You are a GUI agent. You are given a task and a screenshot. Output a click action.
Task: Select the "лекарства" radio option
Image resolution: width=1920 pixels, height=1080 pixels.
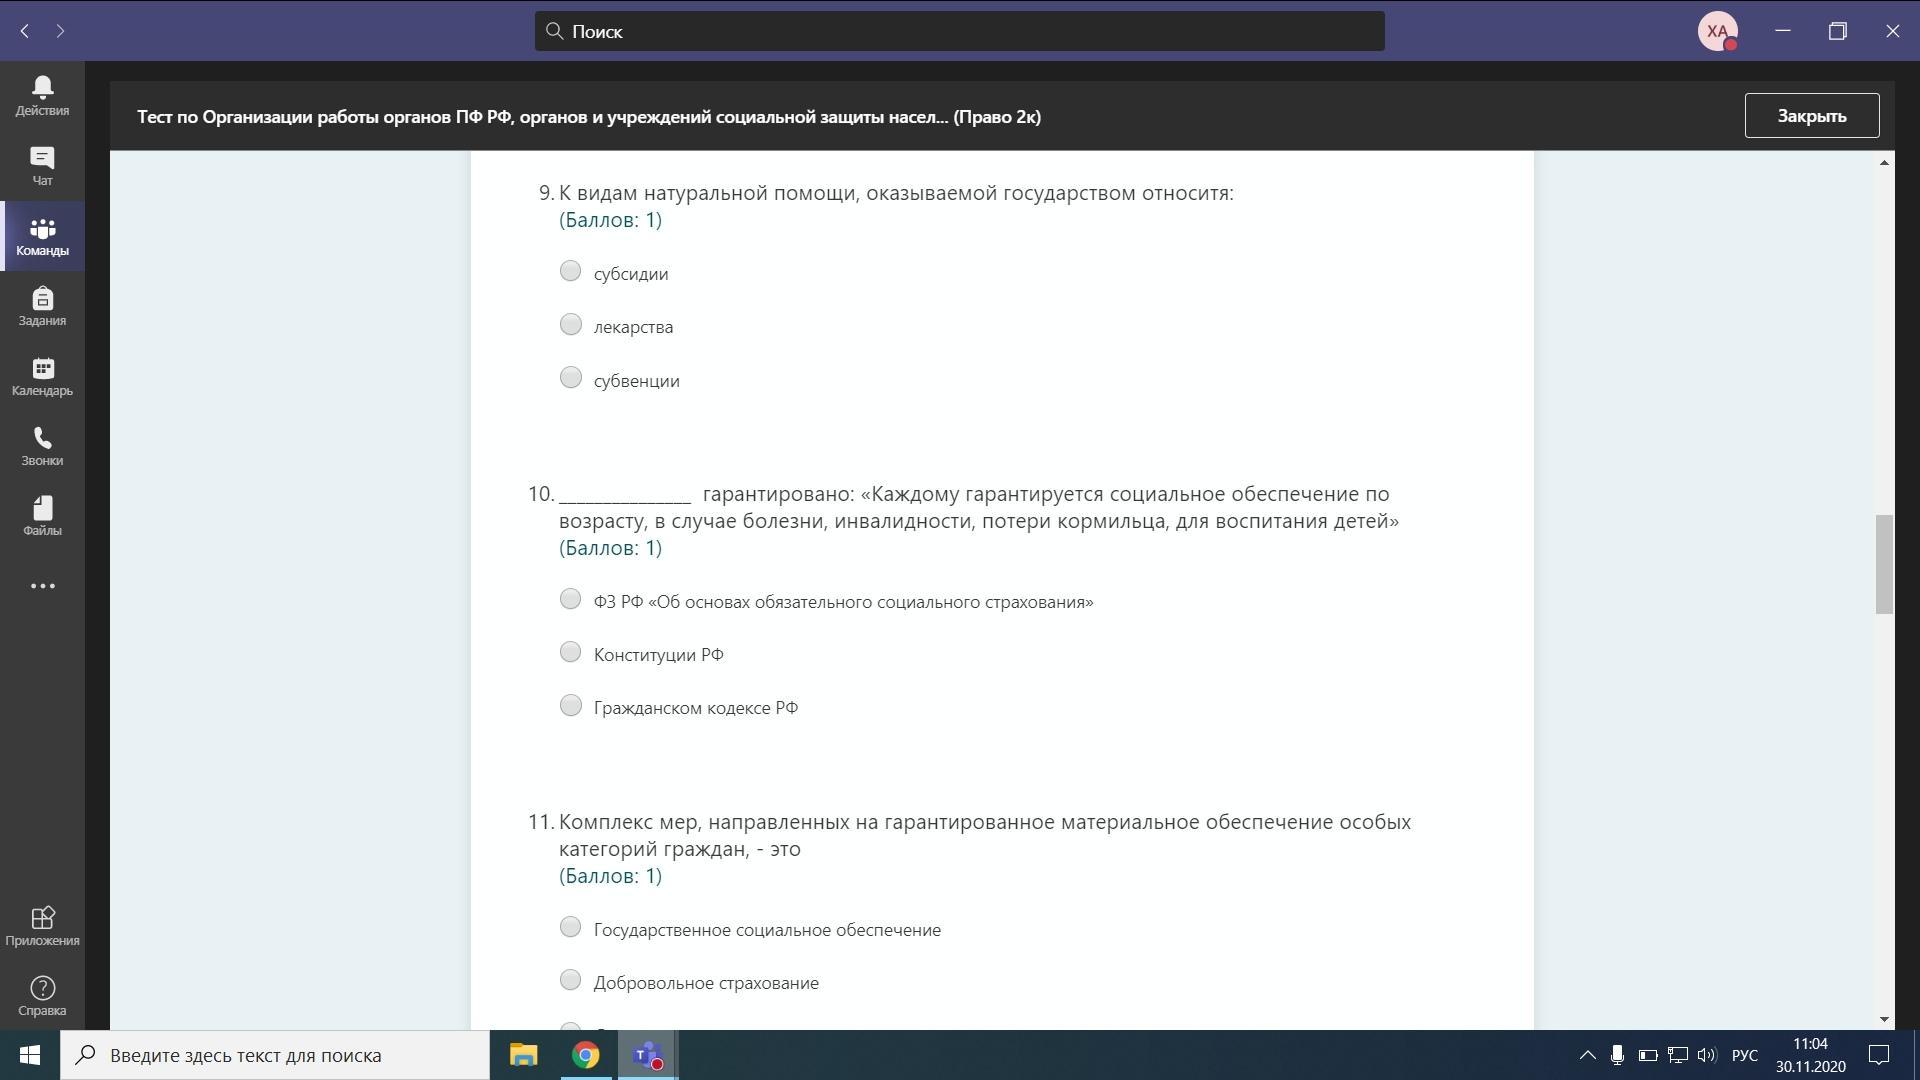click(570, 324)
